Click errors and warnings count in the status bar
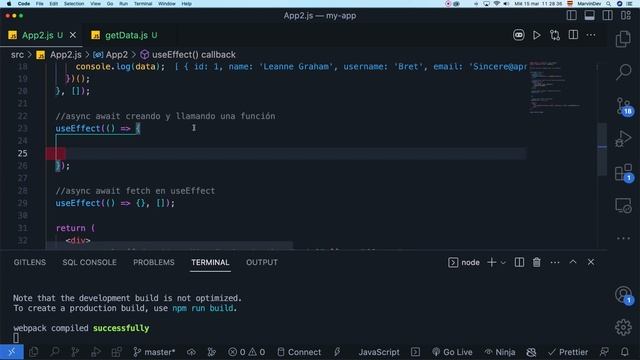This screenshot has width=640, height=360. [x=247, y=352]
